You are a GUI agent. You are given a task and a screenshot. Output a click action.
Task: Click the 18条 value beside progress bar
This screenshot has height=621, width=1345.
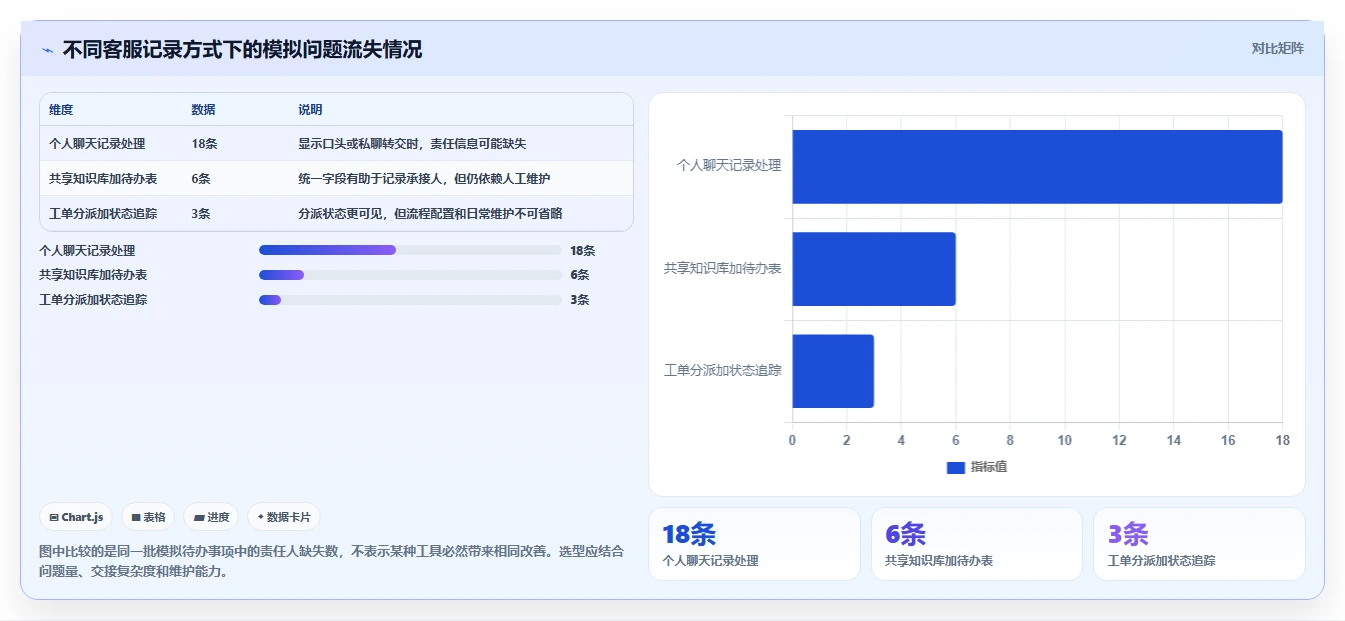pos(583,250)
